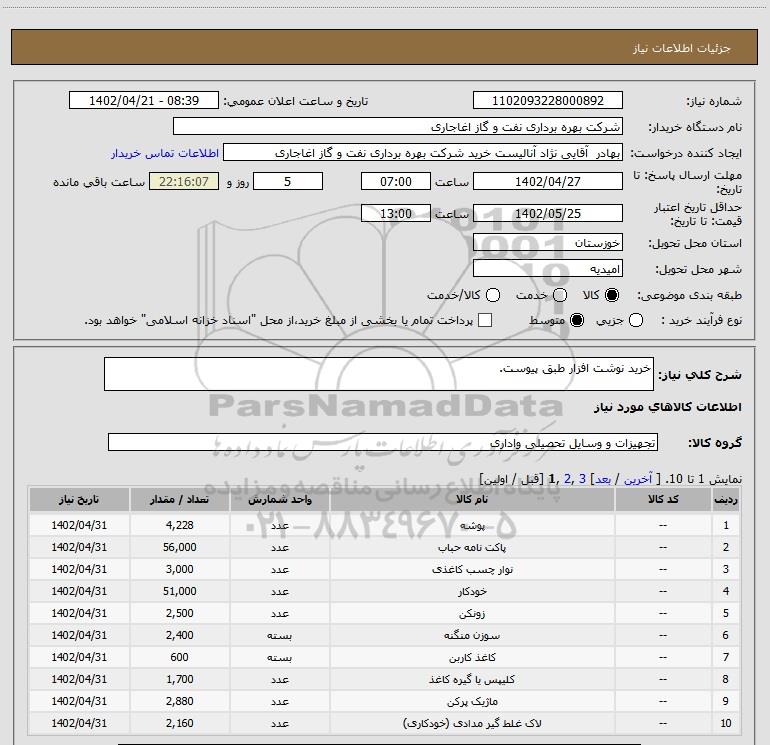Viewport: 770px width, 745px height.
Task: Choose the جزیی purchase process option
Action: (x=636, y=321)
